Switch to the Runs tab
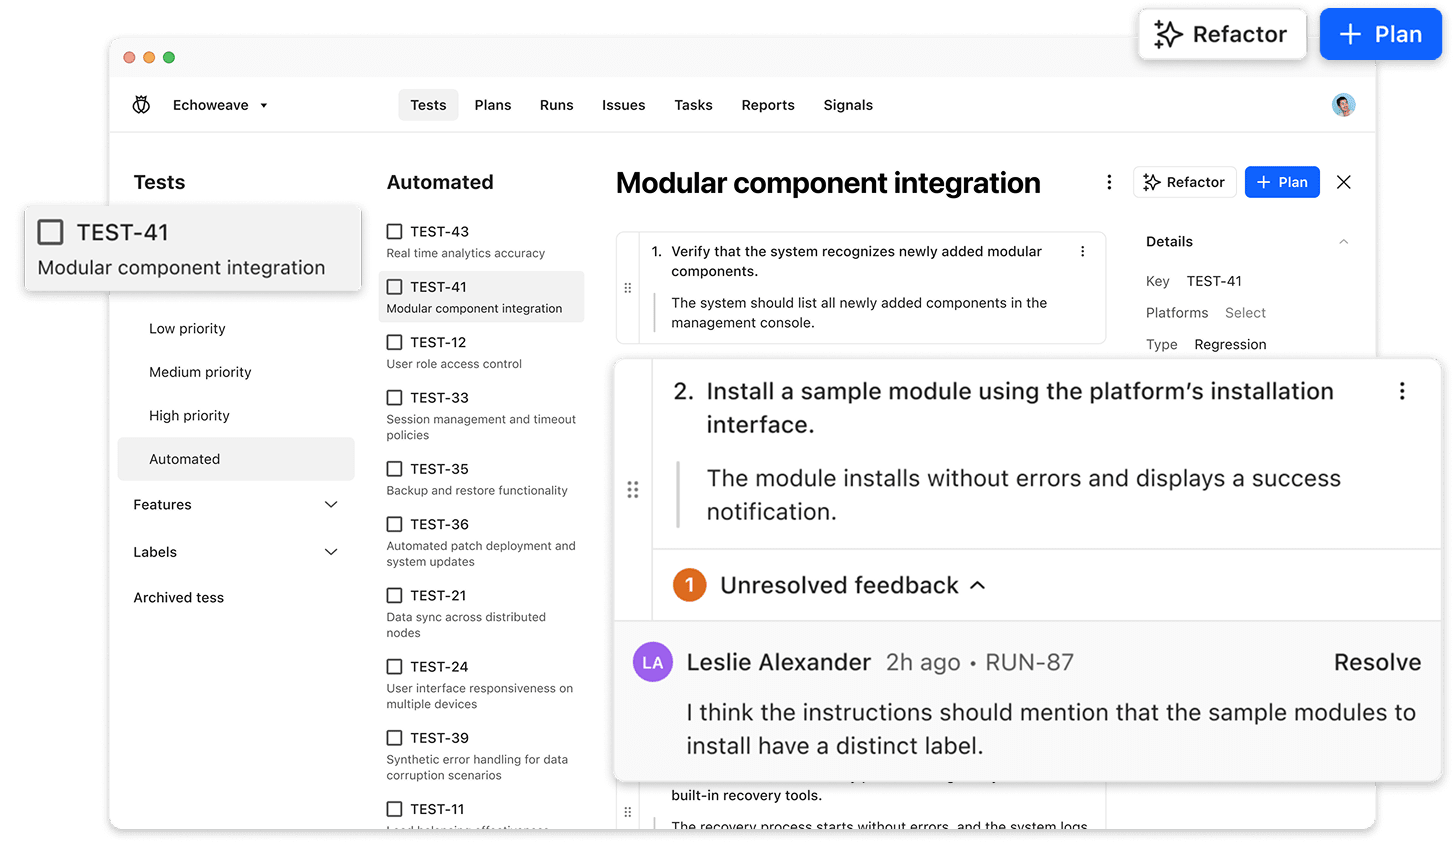1454x842 pixels. pyautogui.click(x=556, y=104)
